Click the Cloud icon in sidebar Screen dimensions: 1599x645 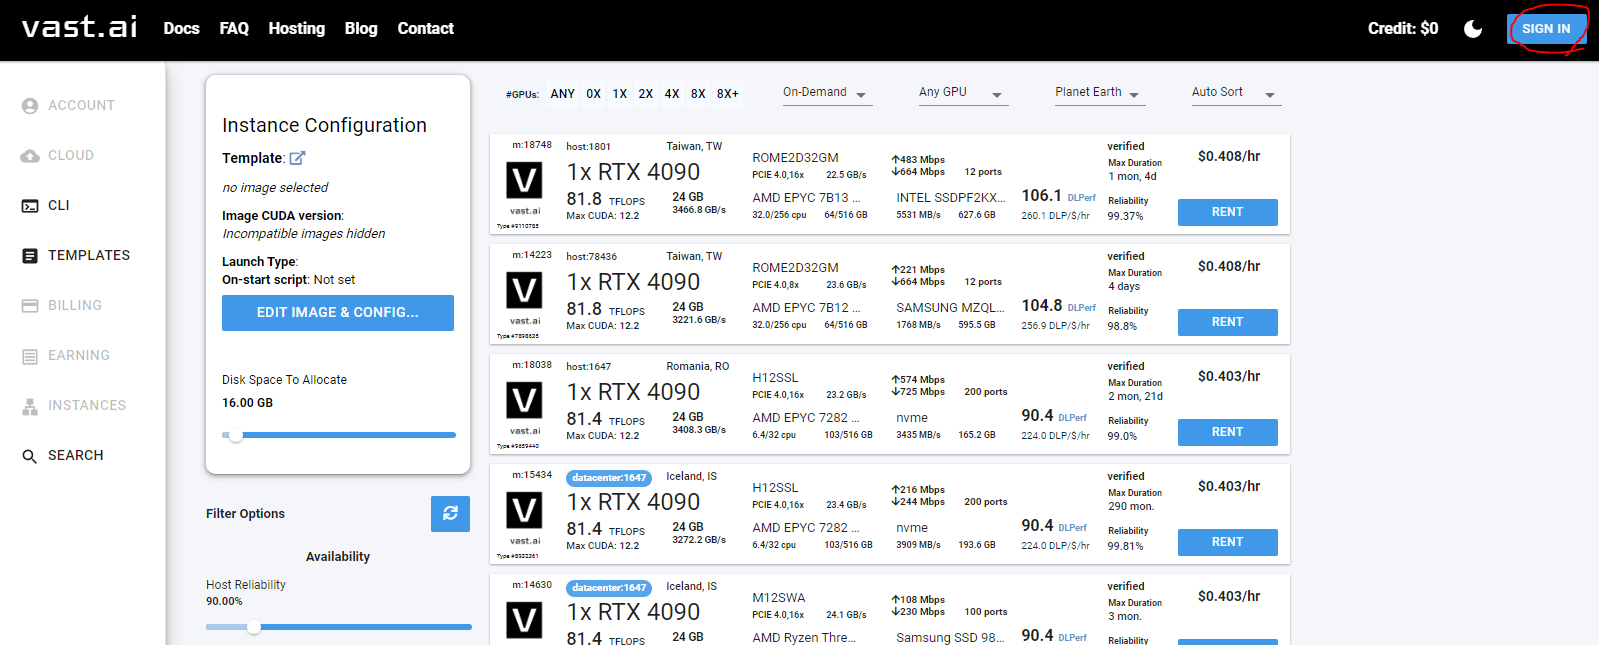point(30,156)
